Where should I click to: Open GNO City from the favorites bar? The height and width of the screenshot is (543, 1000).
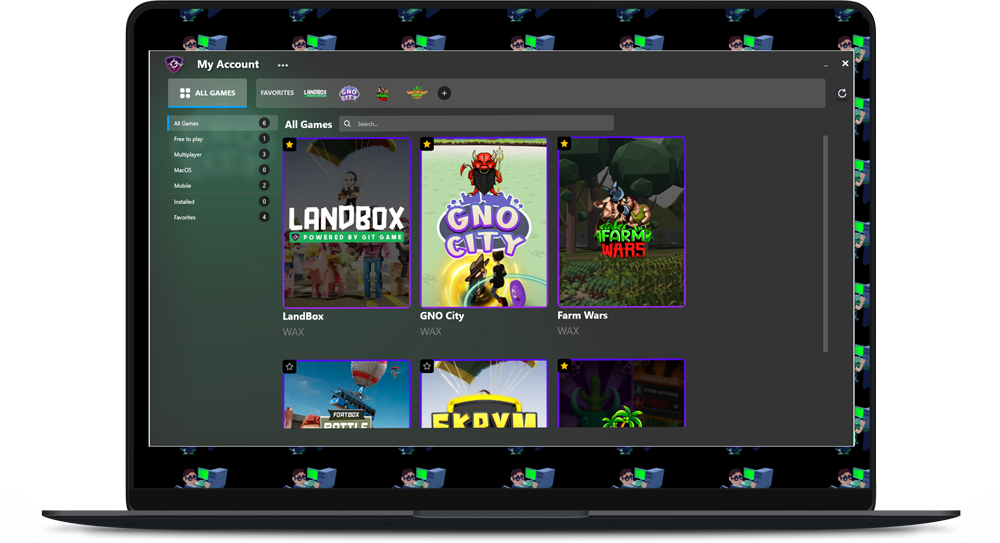click(348, 93)
